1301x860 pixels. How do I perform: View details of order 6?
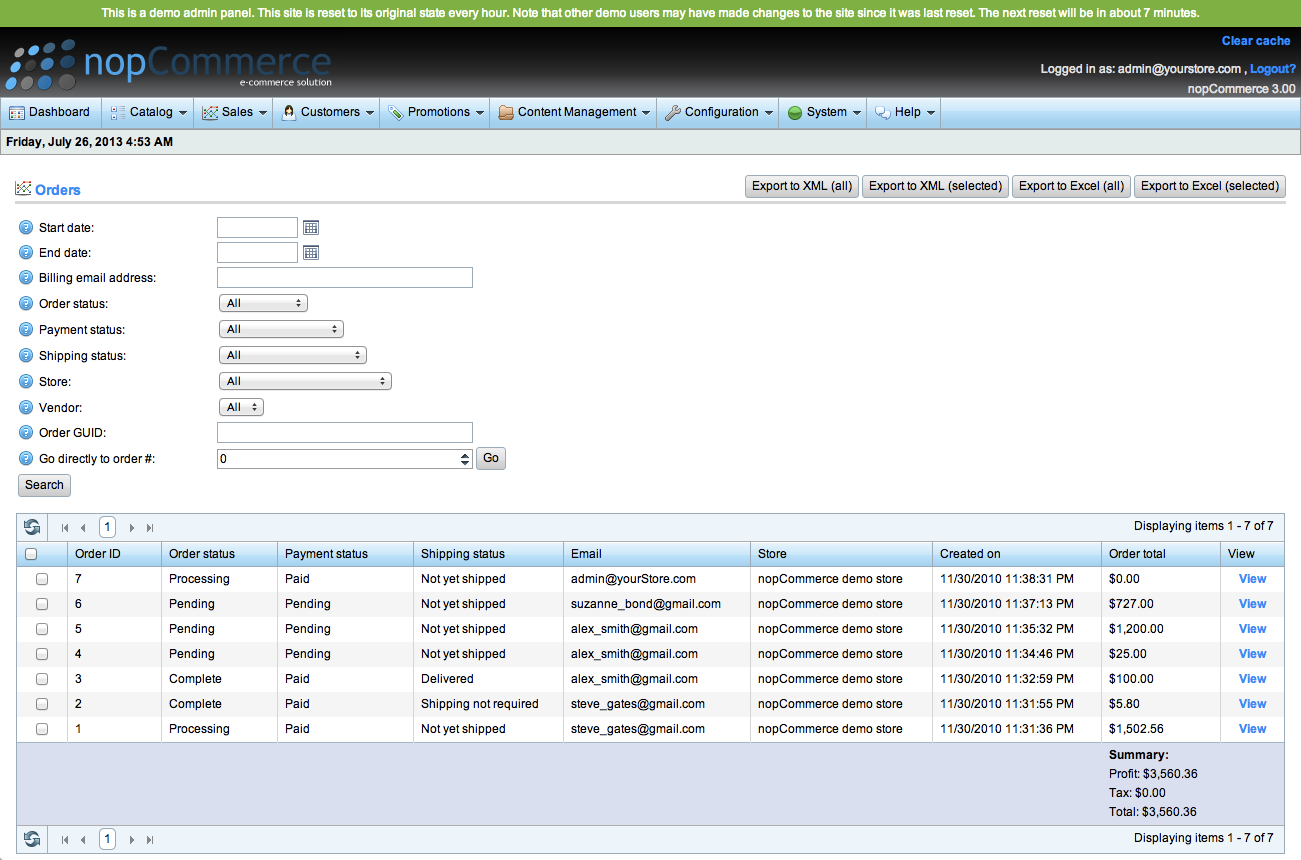click(x=1252, y=604)
